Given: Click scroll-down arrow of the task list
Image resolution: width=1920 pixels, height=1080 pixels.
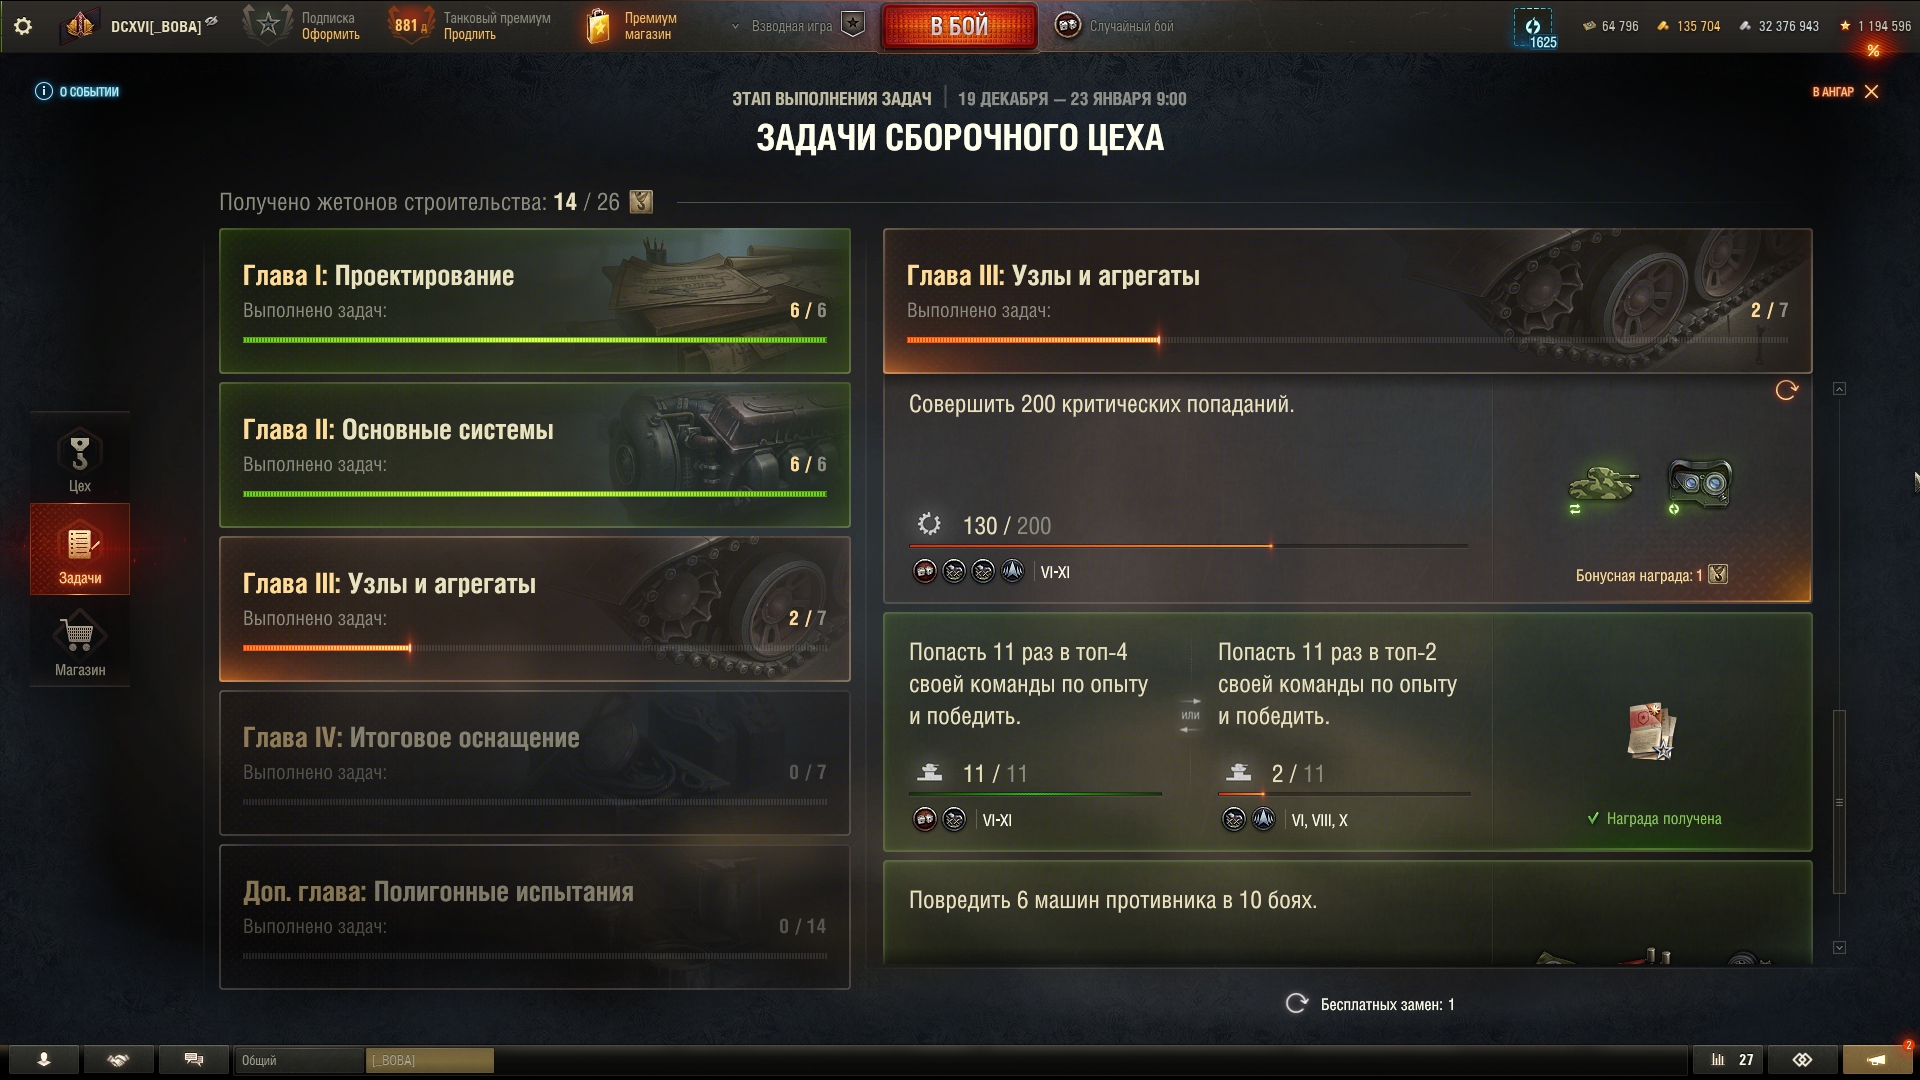Looking at the screenshot, I should 1839,947.
